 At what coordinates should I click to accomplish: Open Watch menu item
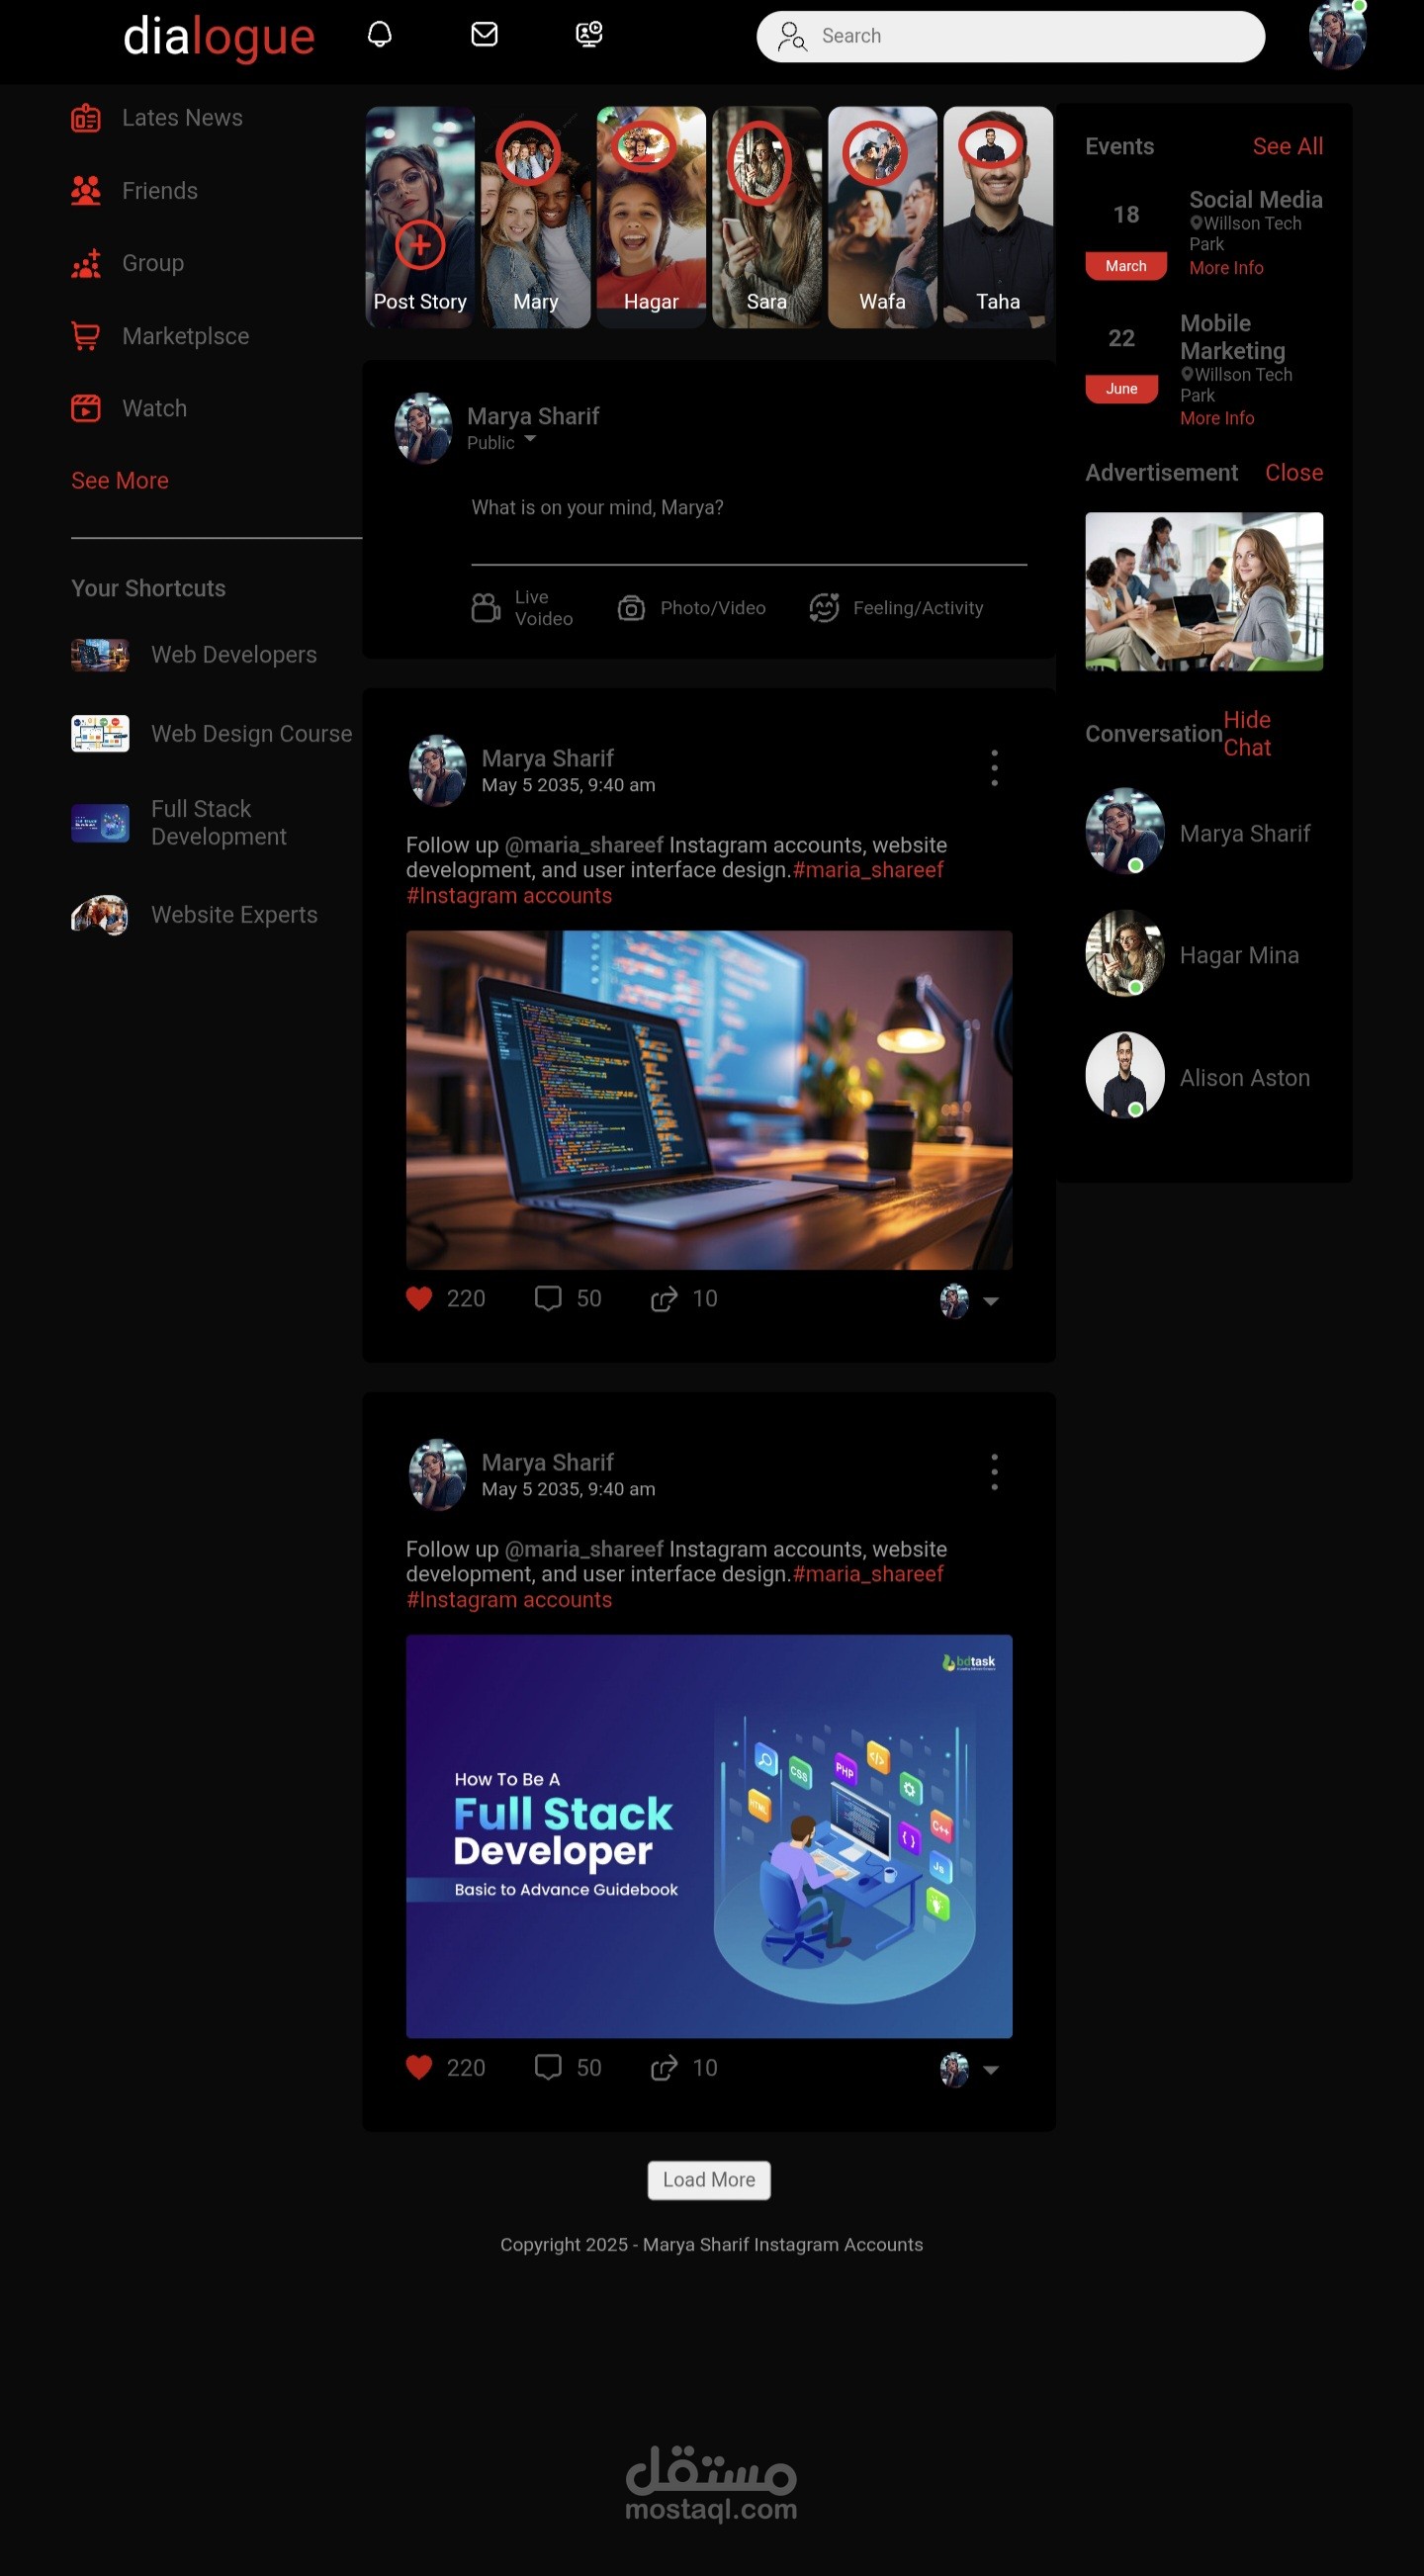154,408
